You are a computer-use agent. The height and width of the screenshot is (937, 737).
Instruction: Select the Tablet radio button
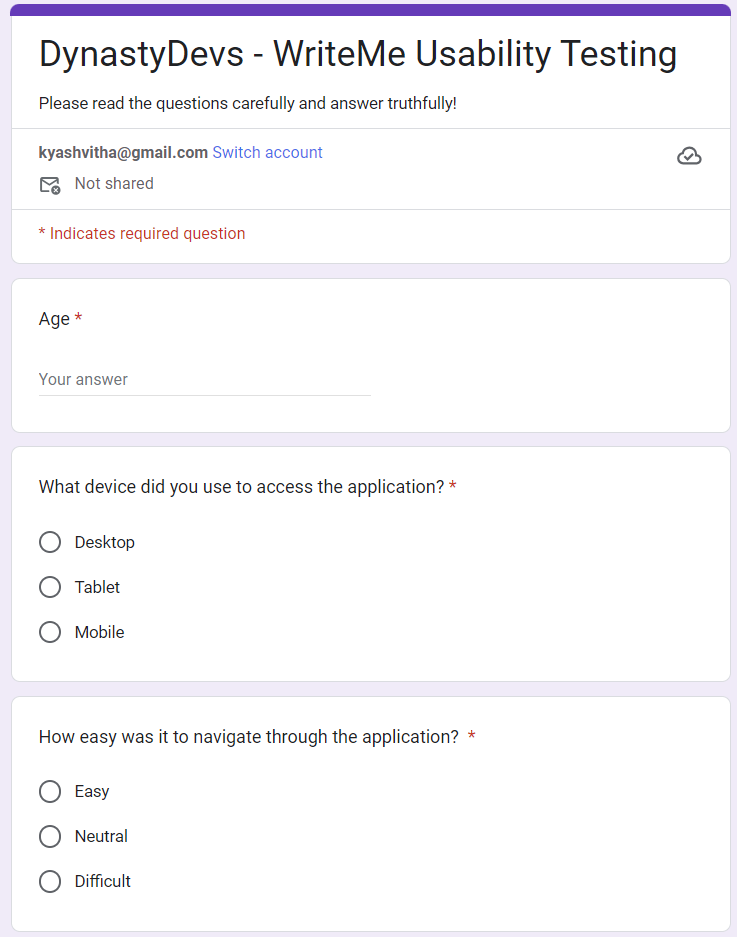[50, 587]
